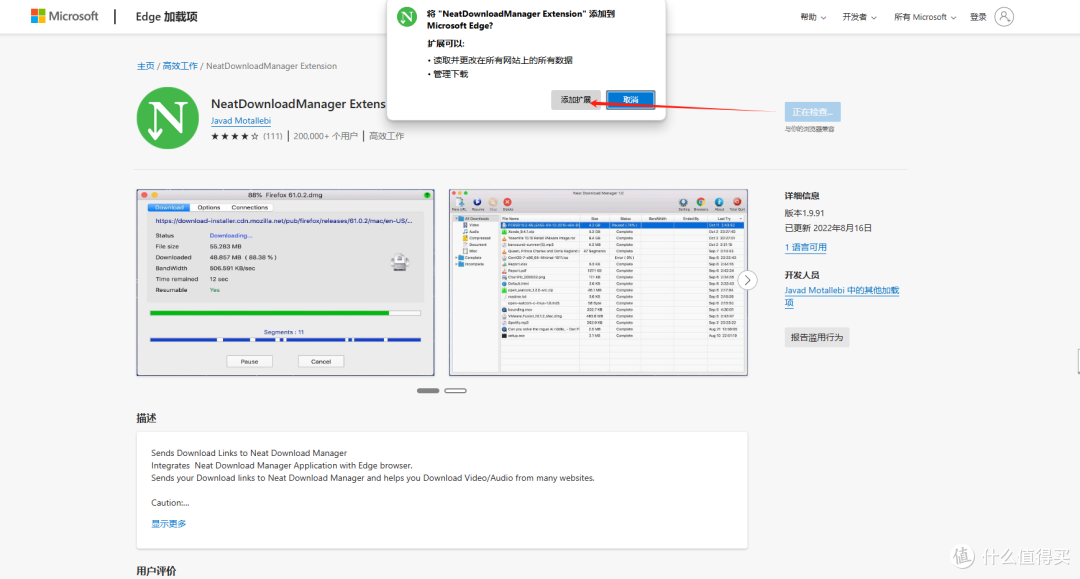The image size is (1080, 579).
Task: Expand the 帮助 dropdown menu
Action: pos(812,17)
